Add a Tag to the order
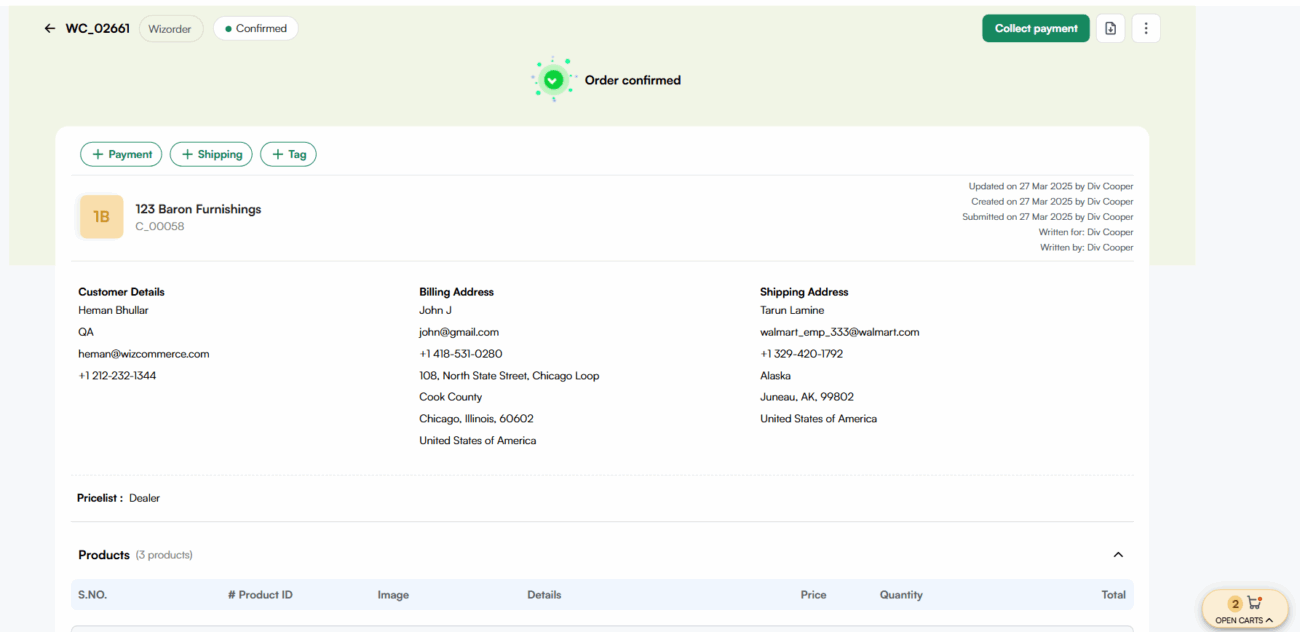 (288, 154)
